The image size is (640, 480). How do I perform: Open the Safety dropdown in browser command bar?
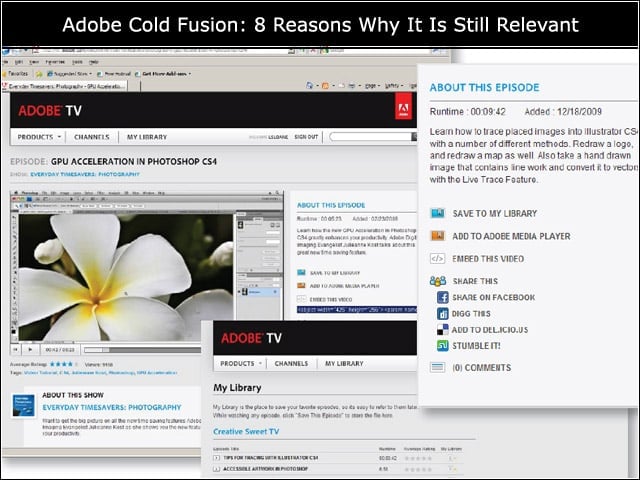[393, 86]
